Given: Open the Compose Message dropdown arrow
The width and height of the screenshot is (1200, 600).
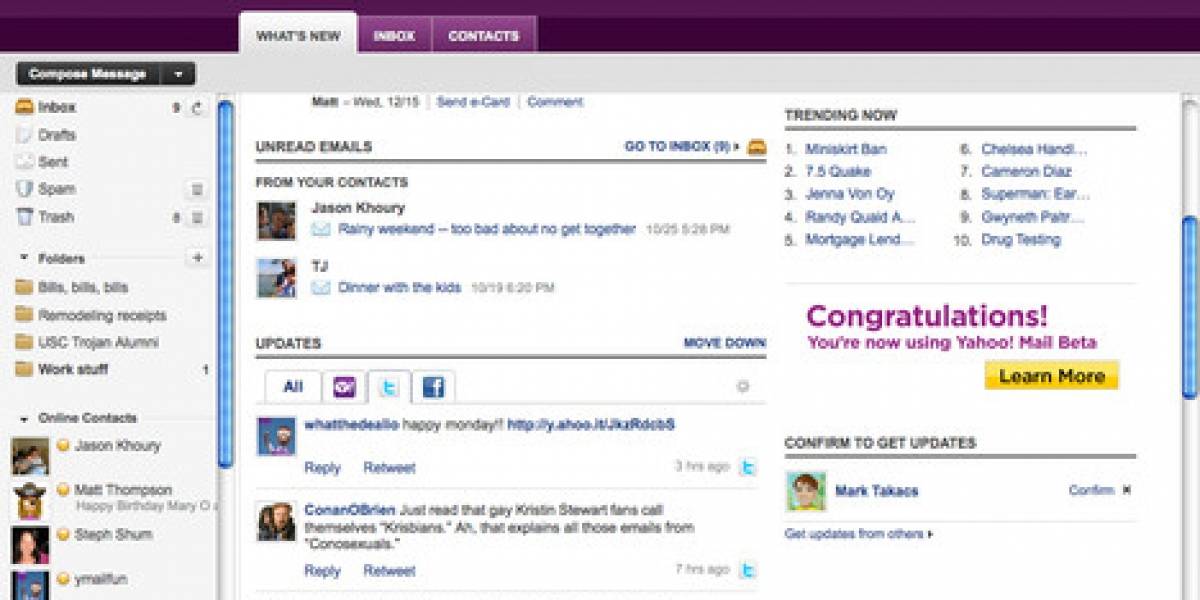Looking at the screenshot, I should click(x=178, y=74).
